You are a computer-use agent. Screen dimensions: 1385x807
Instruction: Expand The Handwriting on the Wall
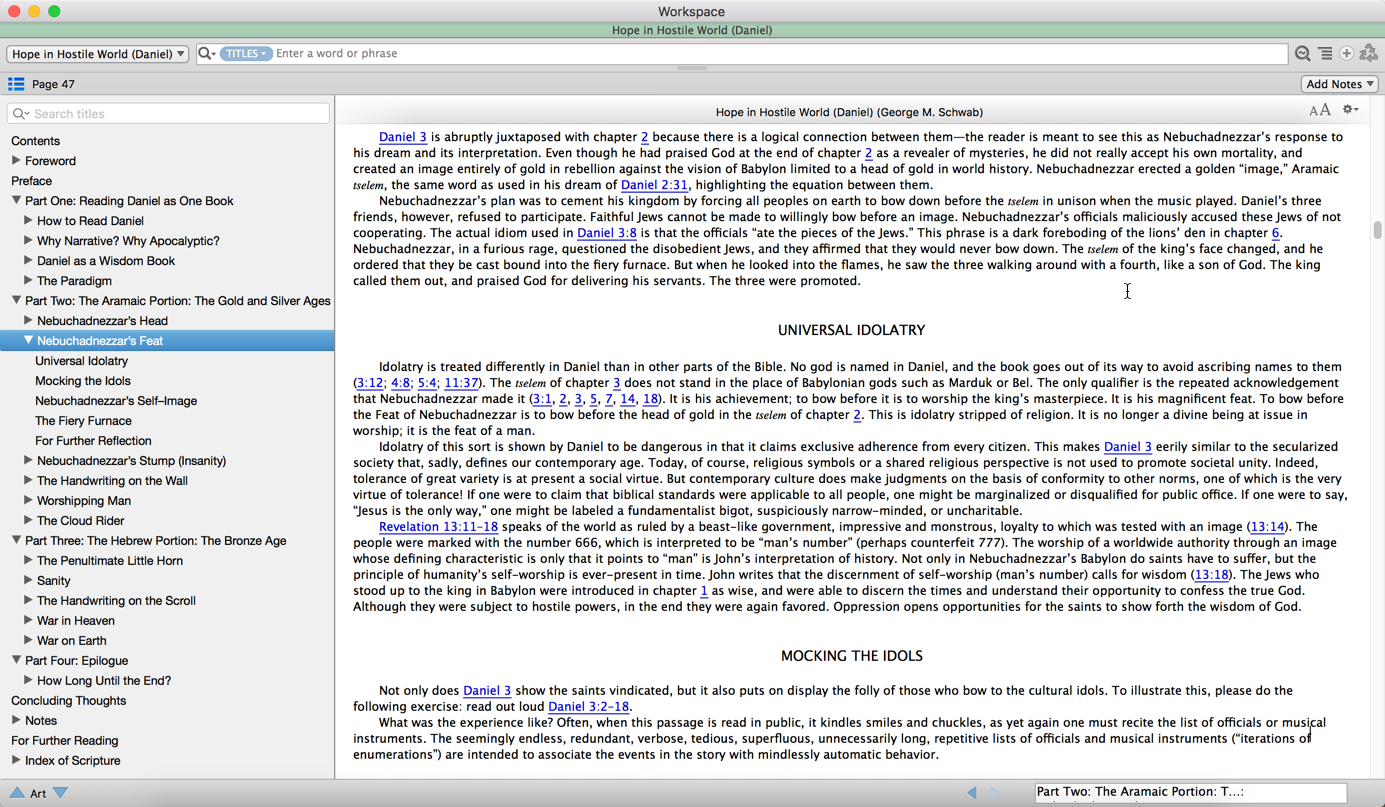28,481
